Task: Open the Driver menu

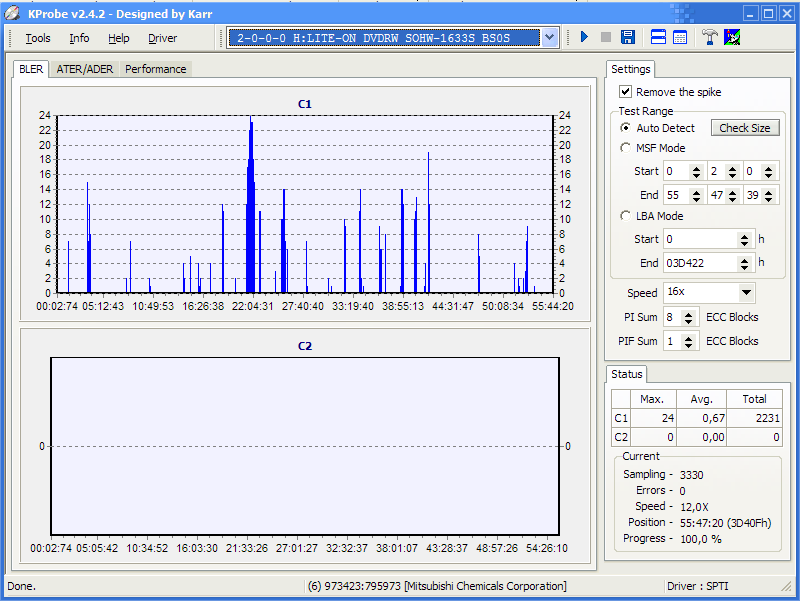Action: pos(162,38)
